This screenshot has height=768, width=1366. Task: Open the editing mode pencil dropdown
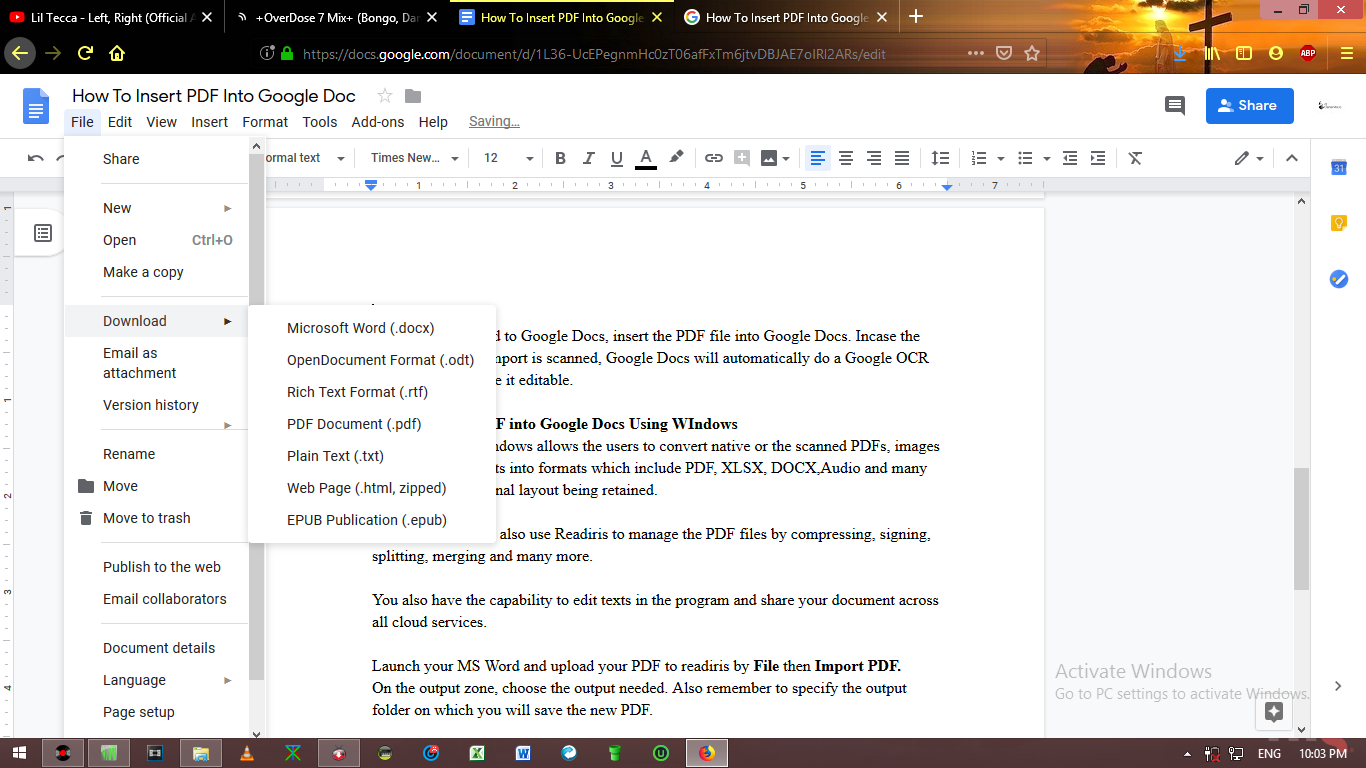click(x=1249, y=158)
